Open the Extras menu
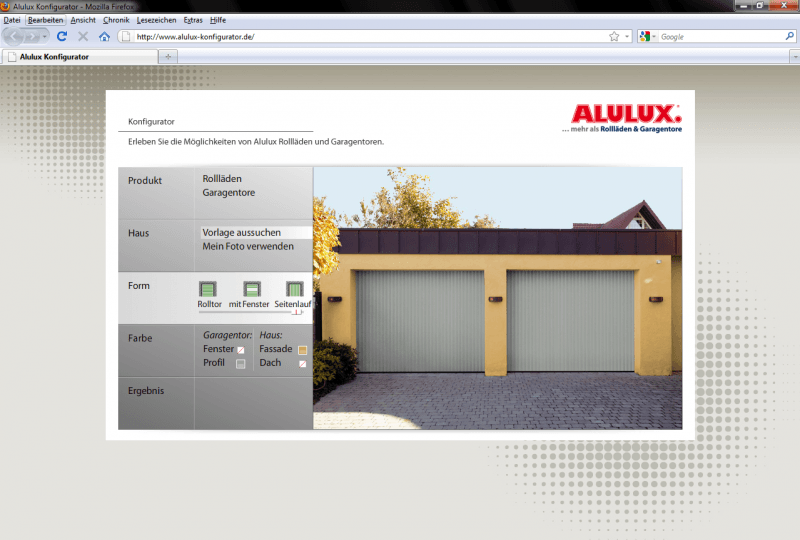800x540 pixels. (x=193, y=20)
